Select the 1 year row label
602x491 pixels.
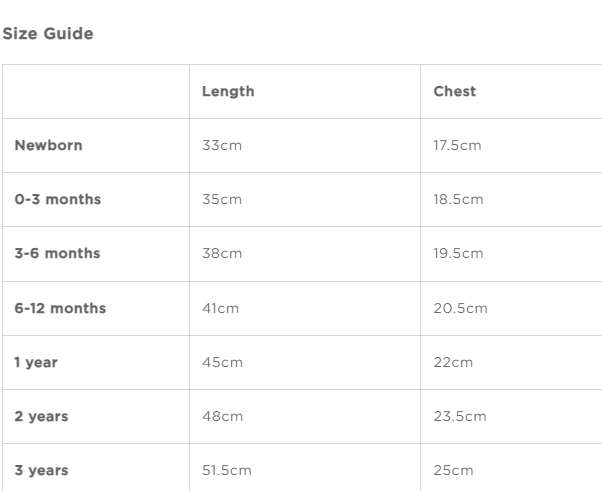click(36, 362)
